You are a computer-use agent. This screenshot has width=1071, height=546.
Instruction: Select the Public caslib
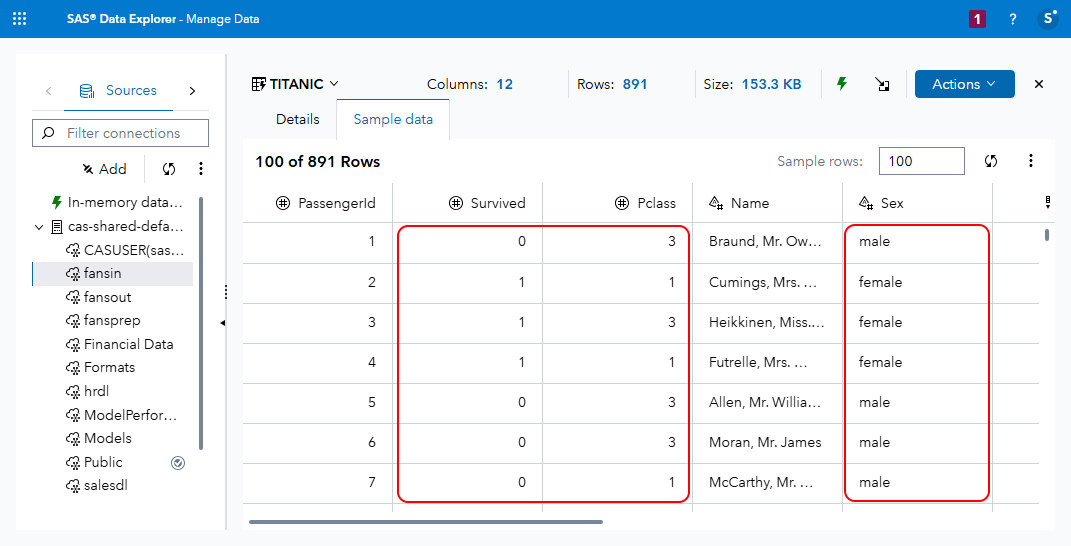(x=94, y=462)
